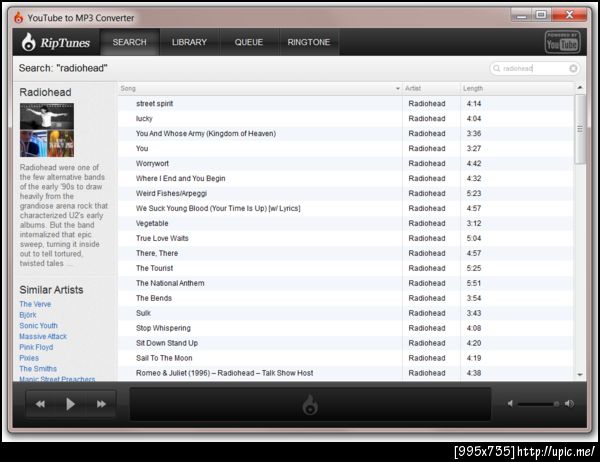The height and width of the screenshot is (462, 600).
Task: Switch to the SEARCH tab
Action: click(x=129, y=42)
